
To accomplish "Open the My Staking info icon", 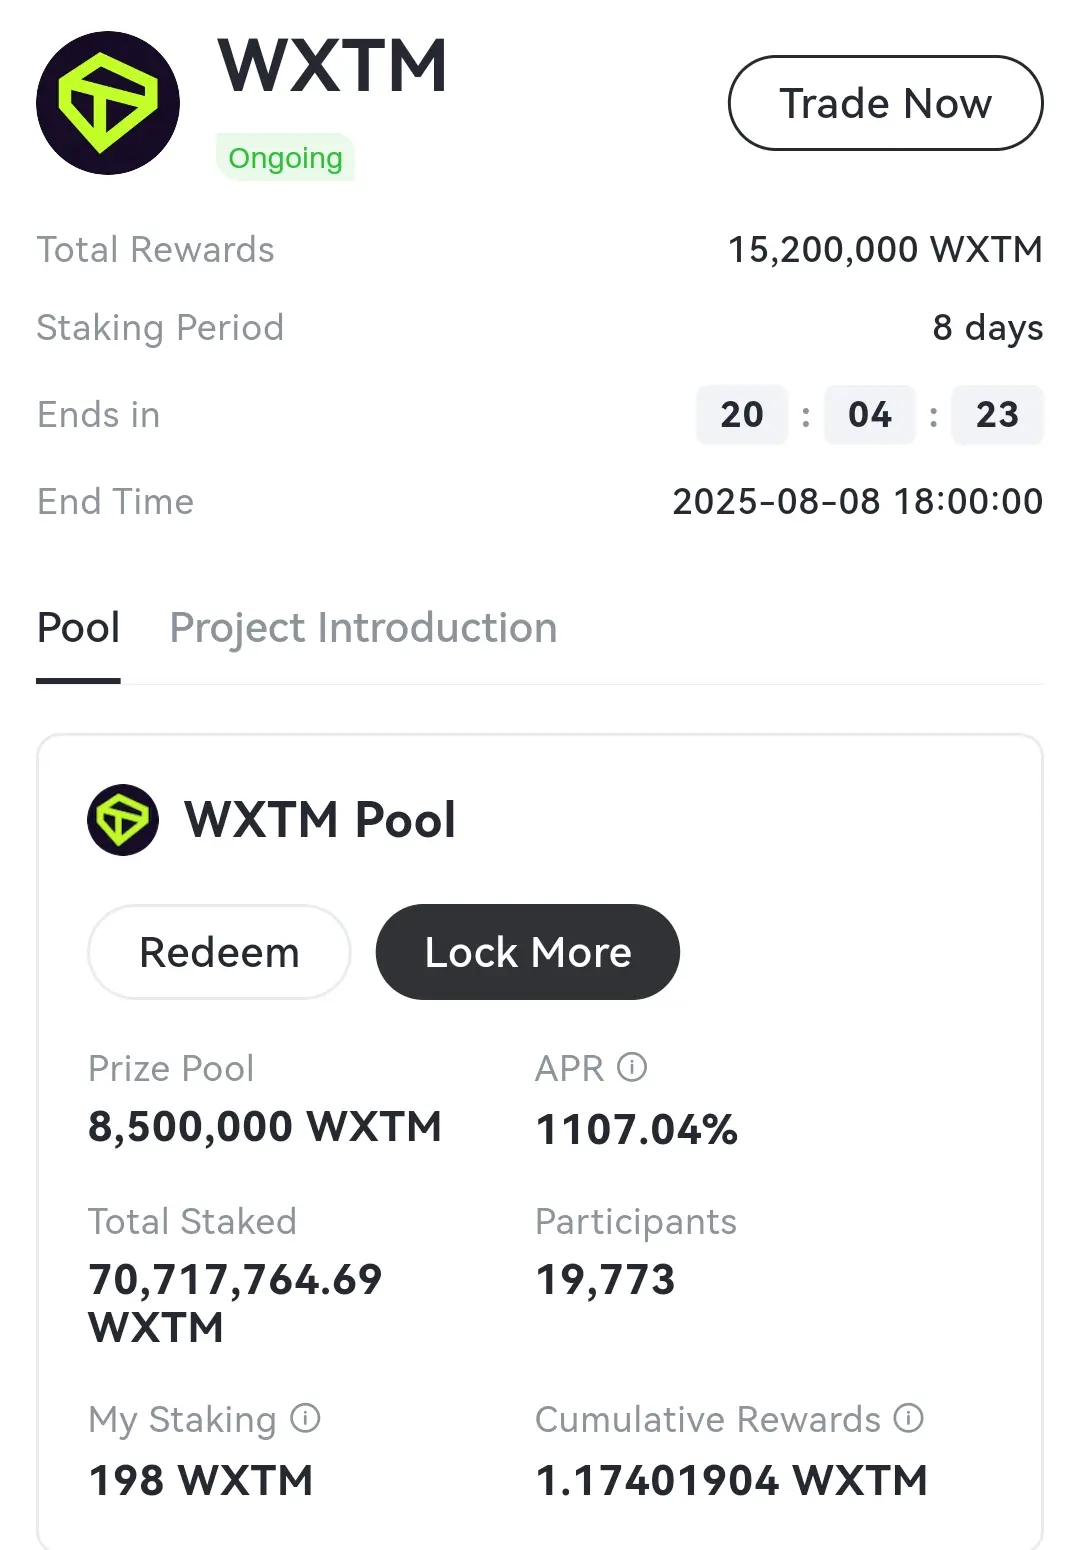I will (305, 1418).
